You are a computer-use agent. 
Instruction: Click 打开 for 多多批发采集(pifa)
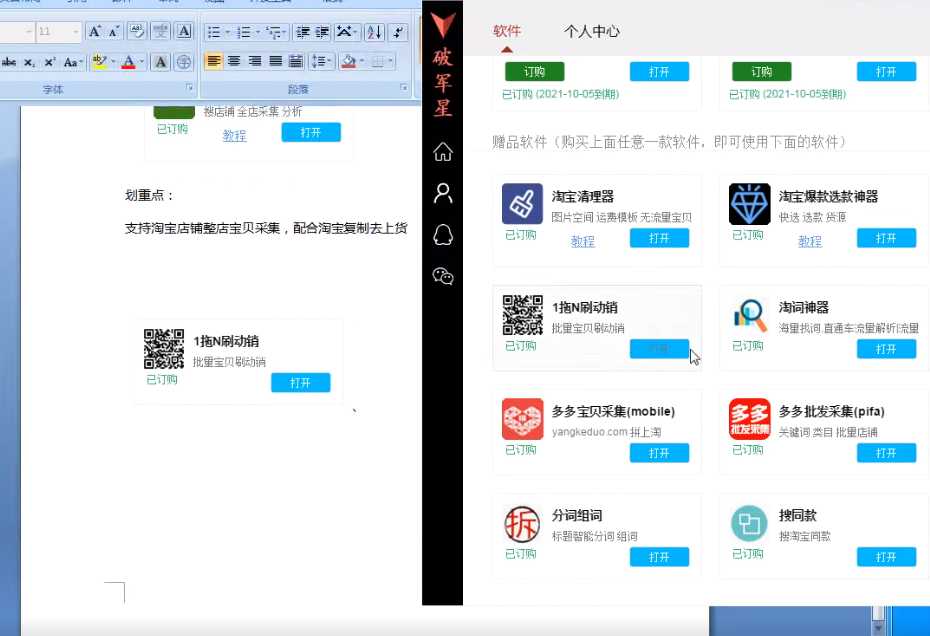point(887,453)
